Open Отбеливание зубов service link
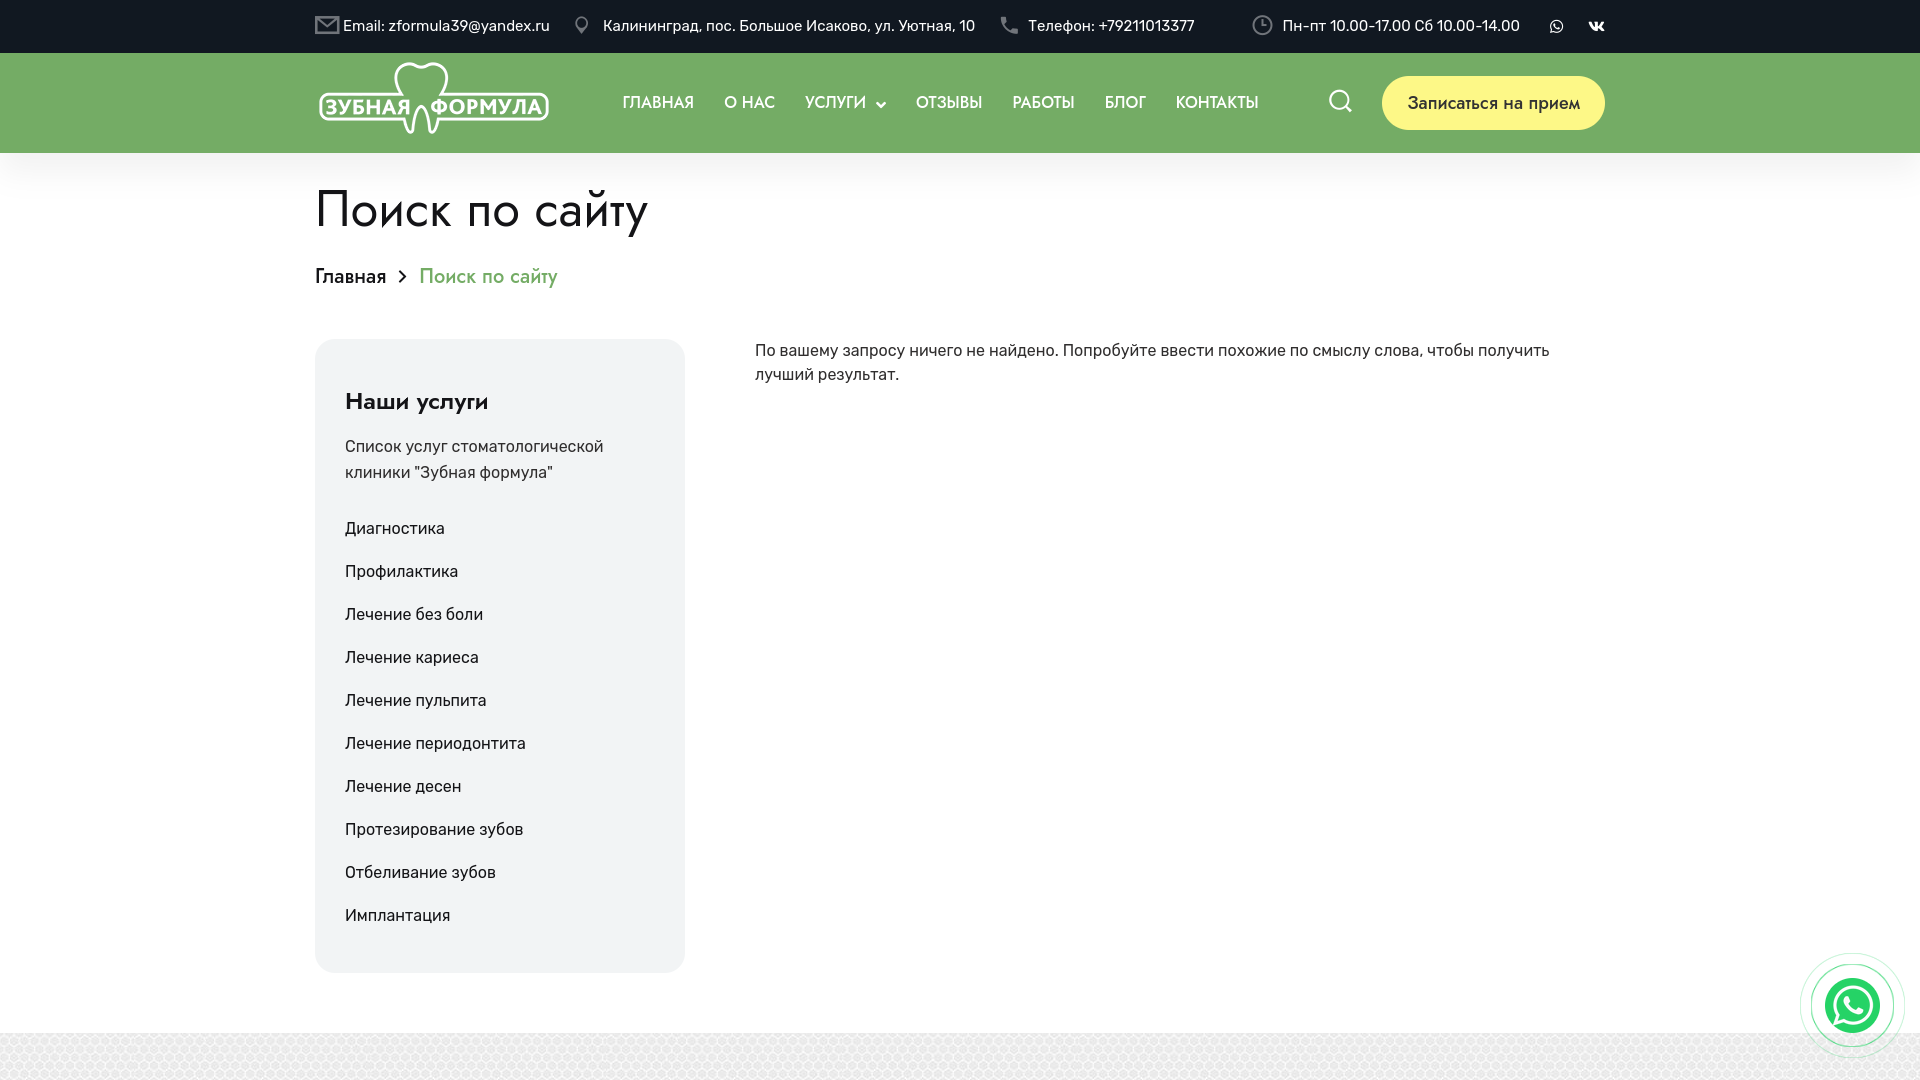The width and height of the screenshot is (1920, 1080). [420, 873]
